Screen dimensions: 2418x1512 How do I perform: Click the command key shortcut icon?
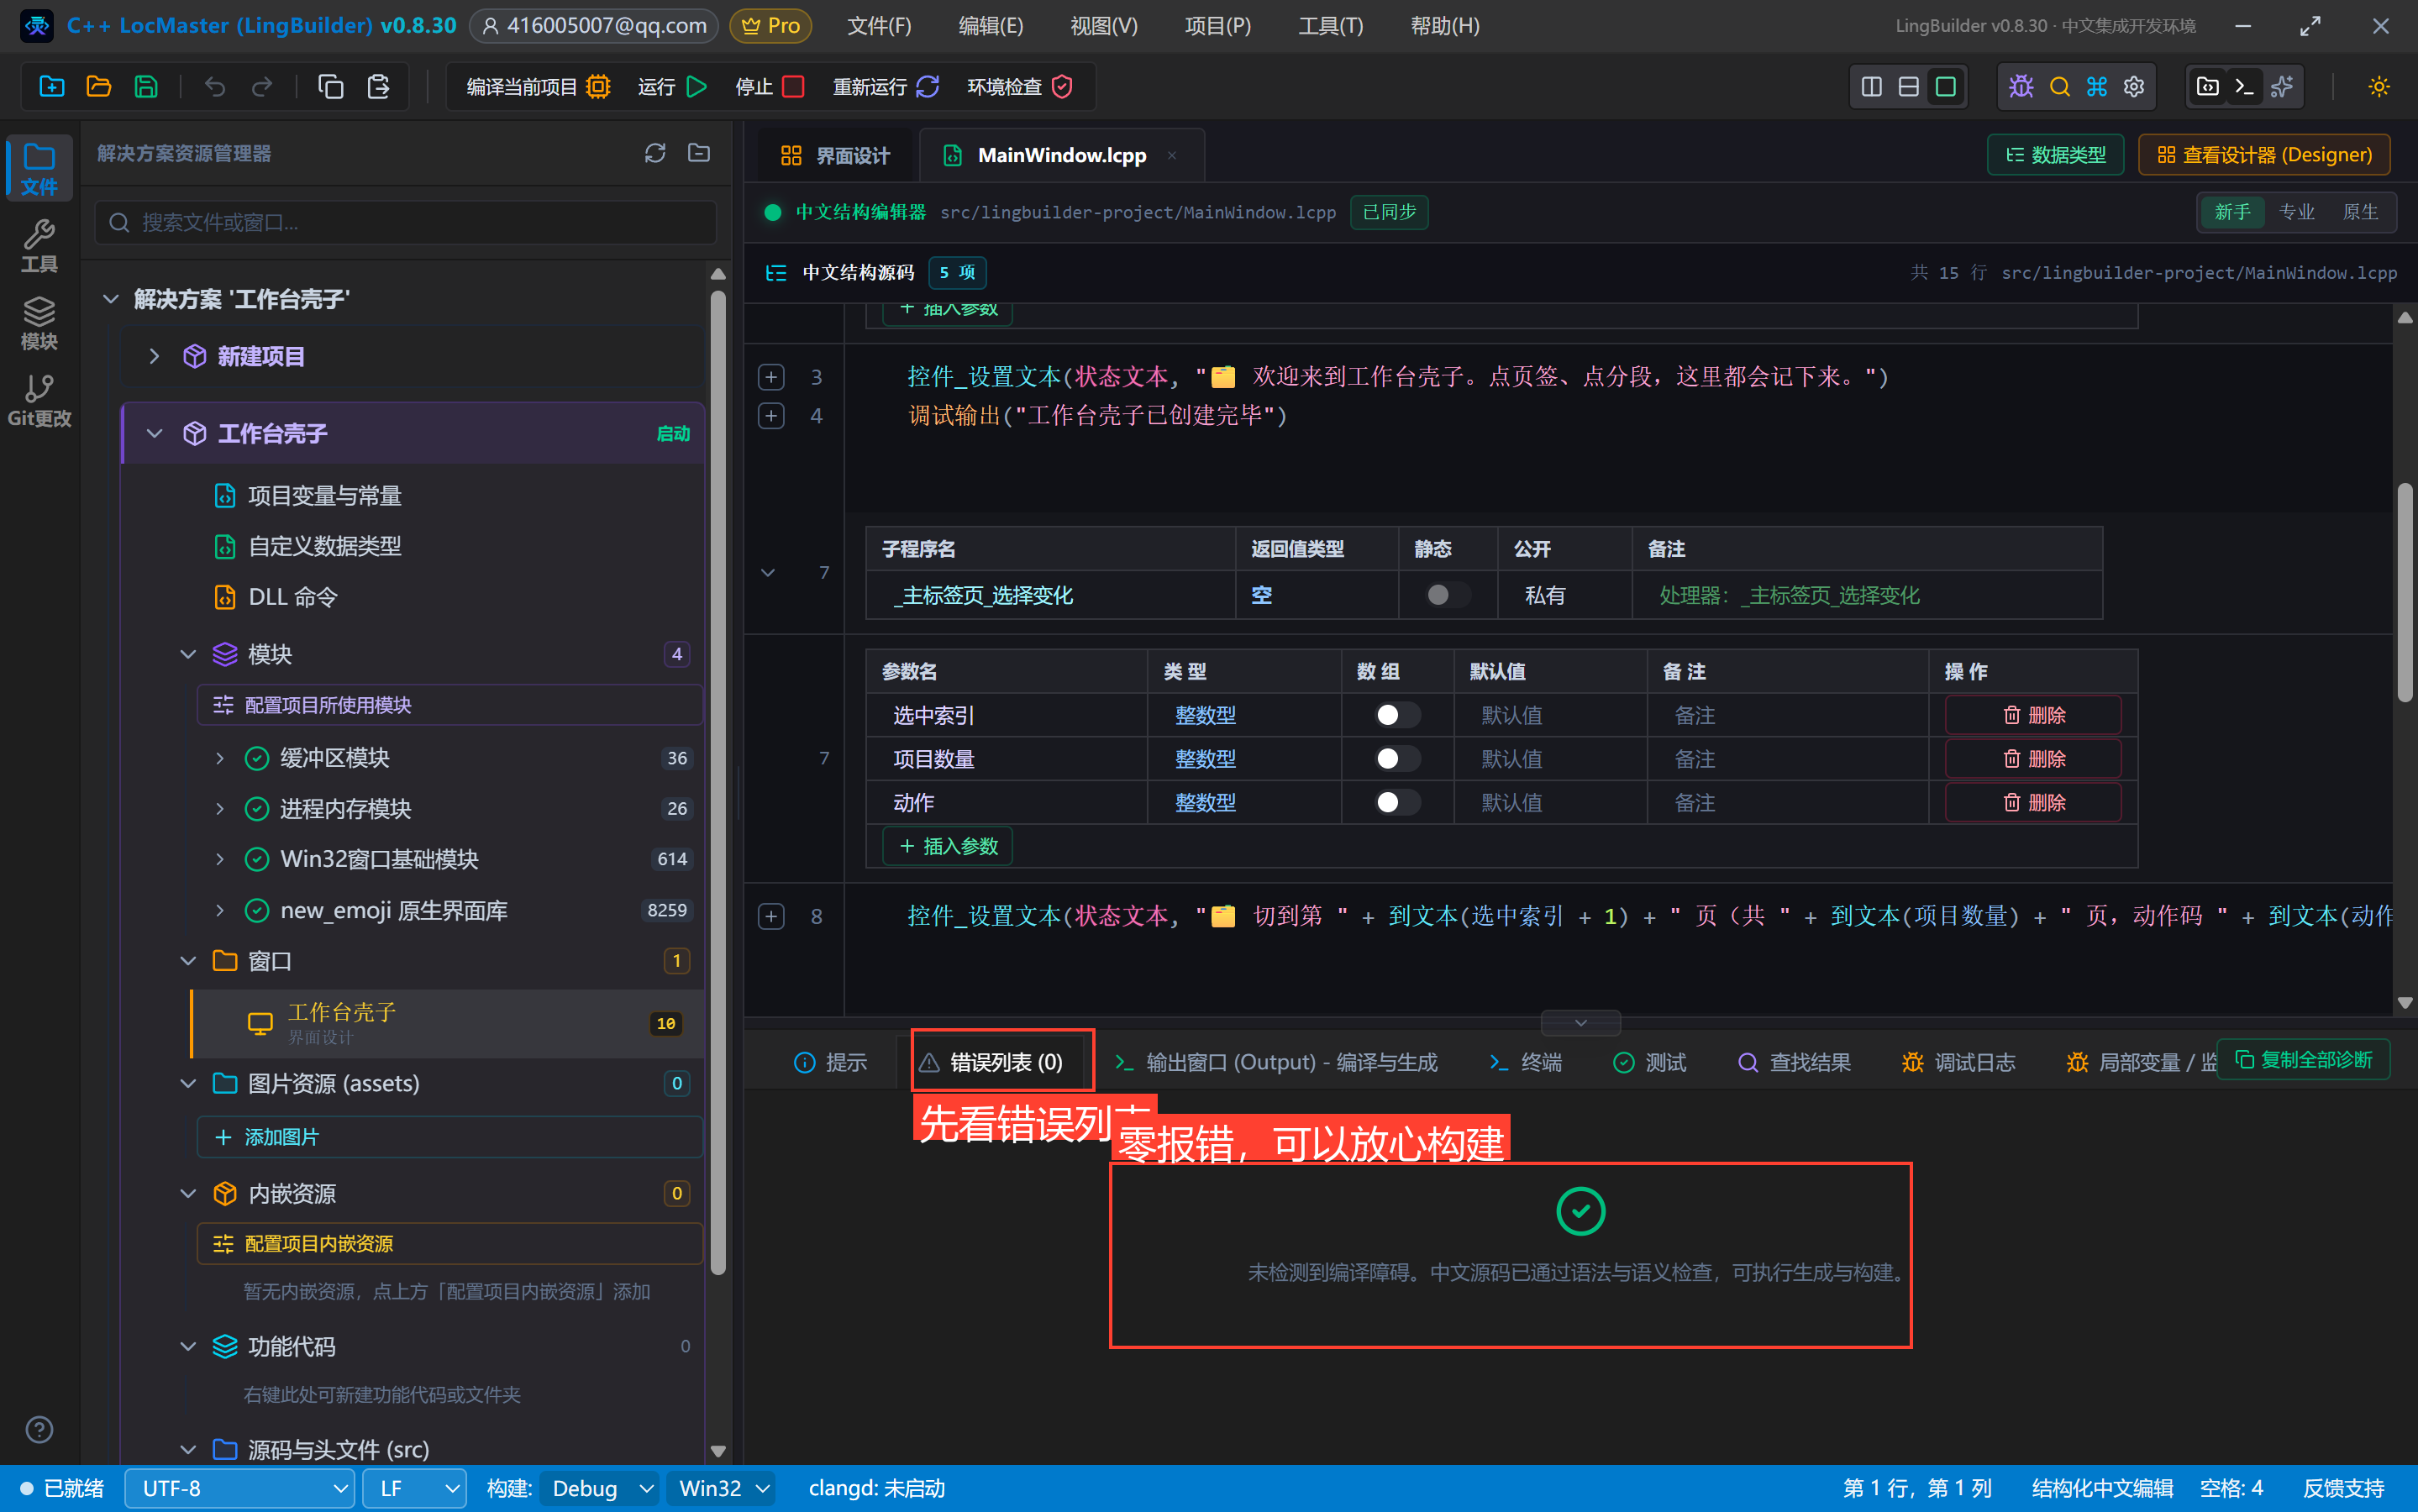(x=2097, y=86)
